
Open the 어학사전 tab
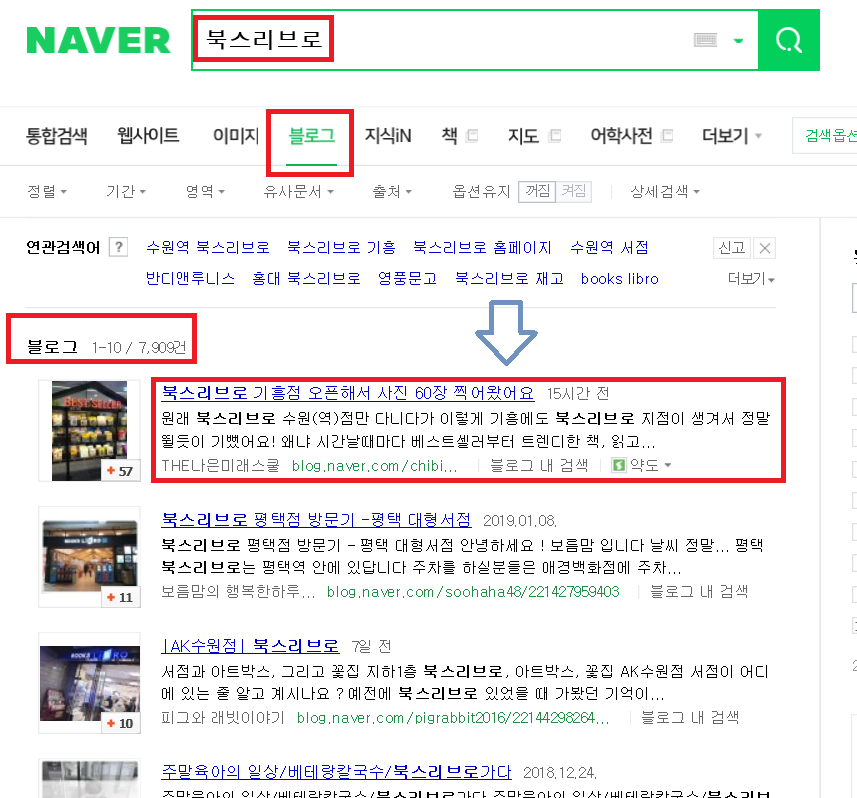tap(621, 136)
